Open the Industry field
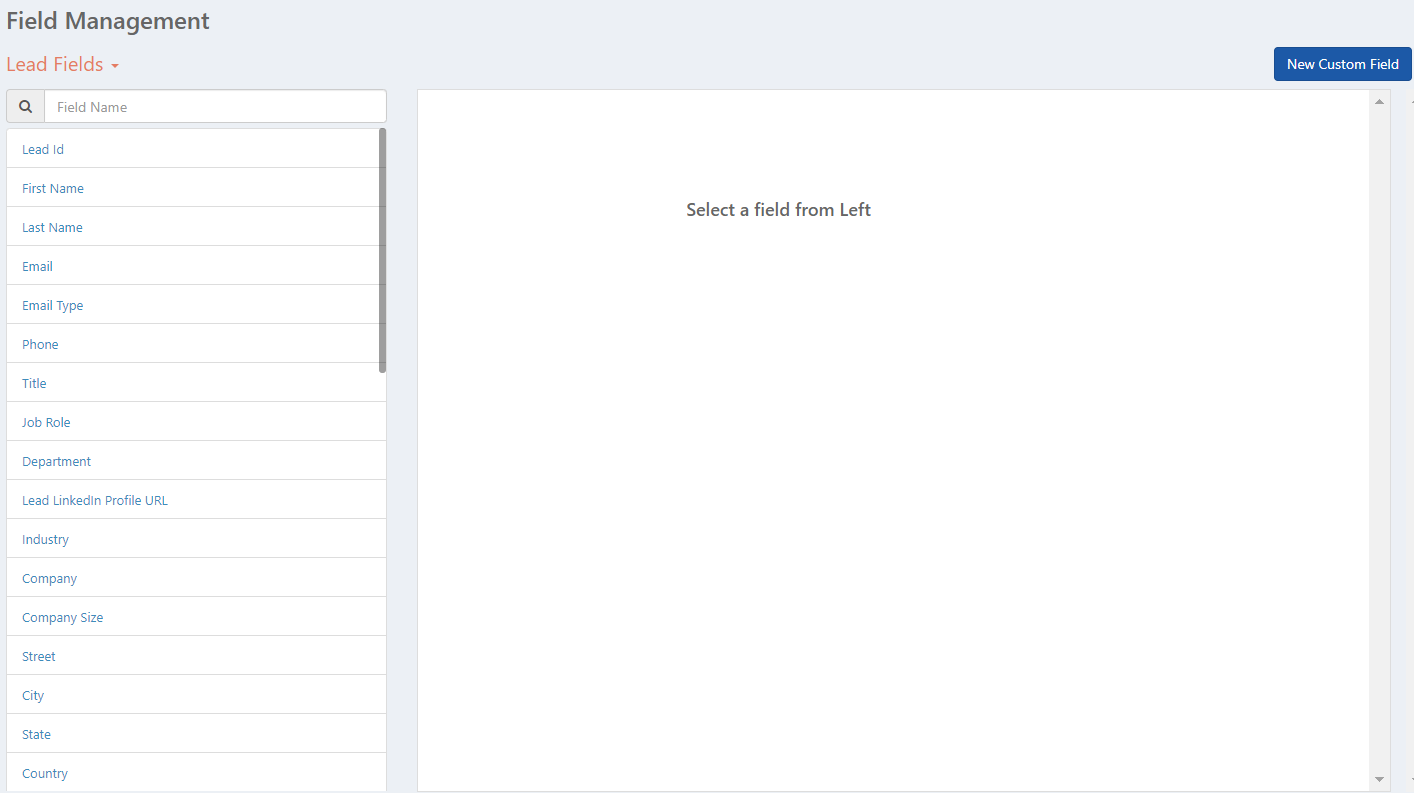 click(x=196, y=539)
